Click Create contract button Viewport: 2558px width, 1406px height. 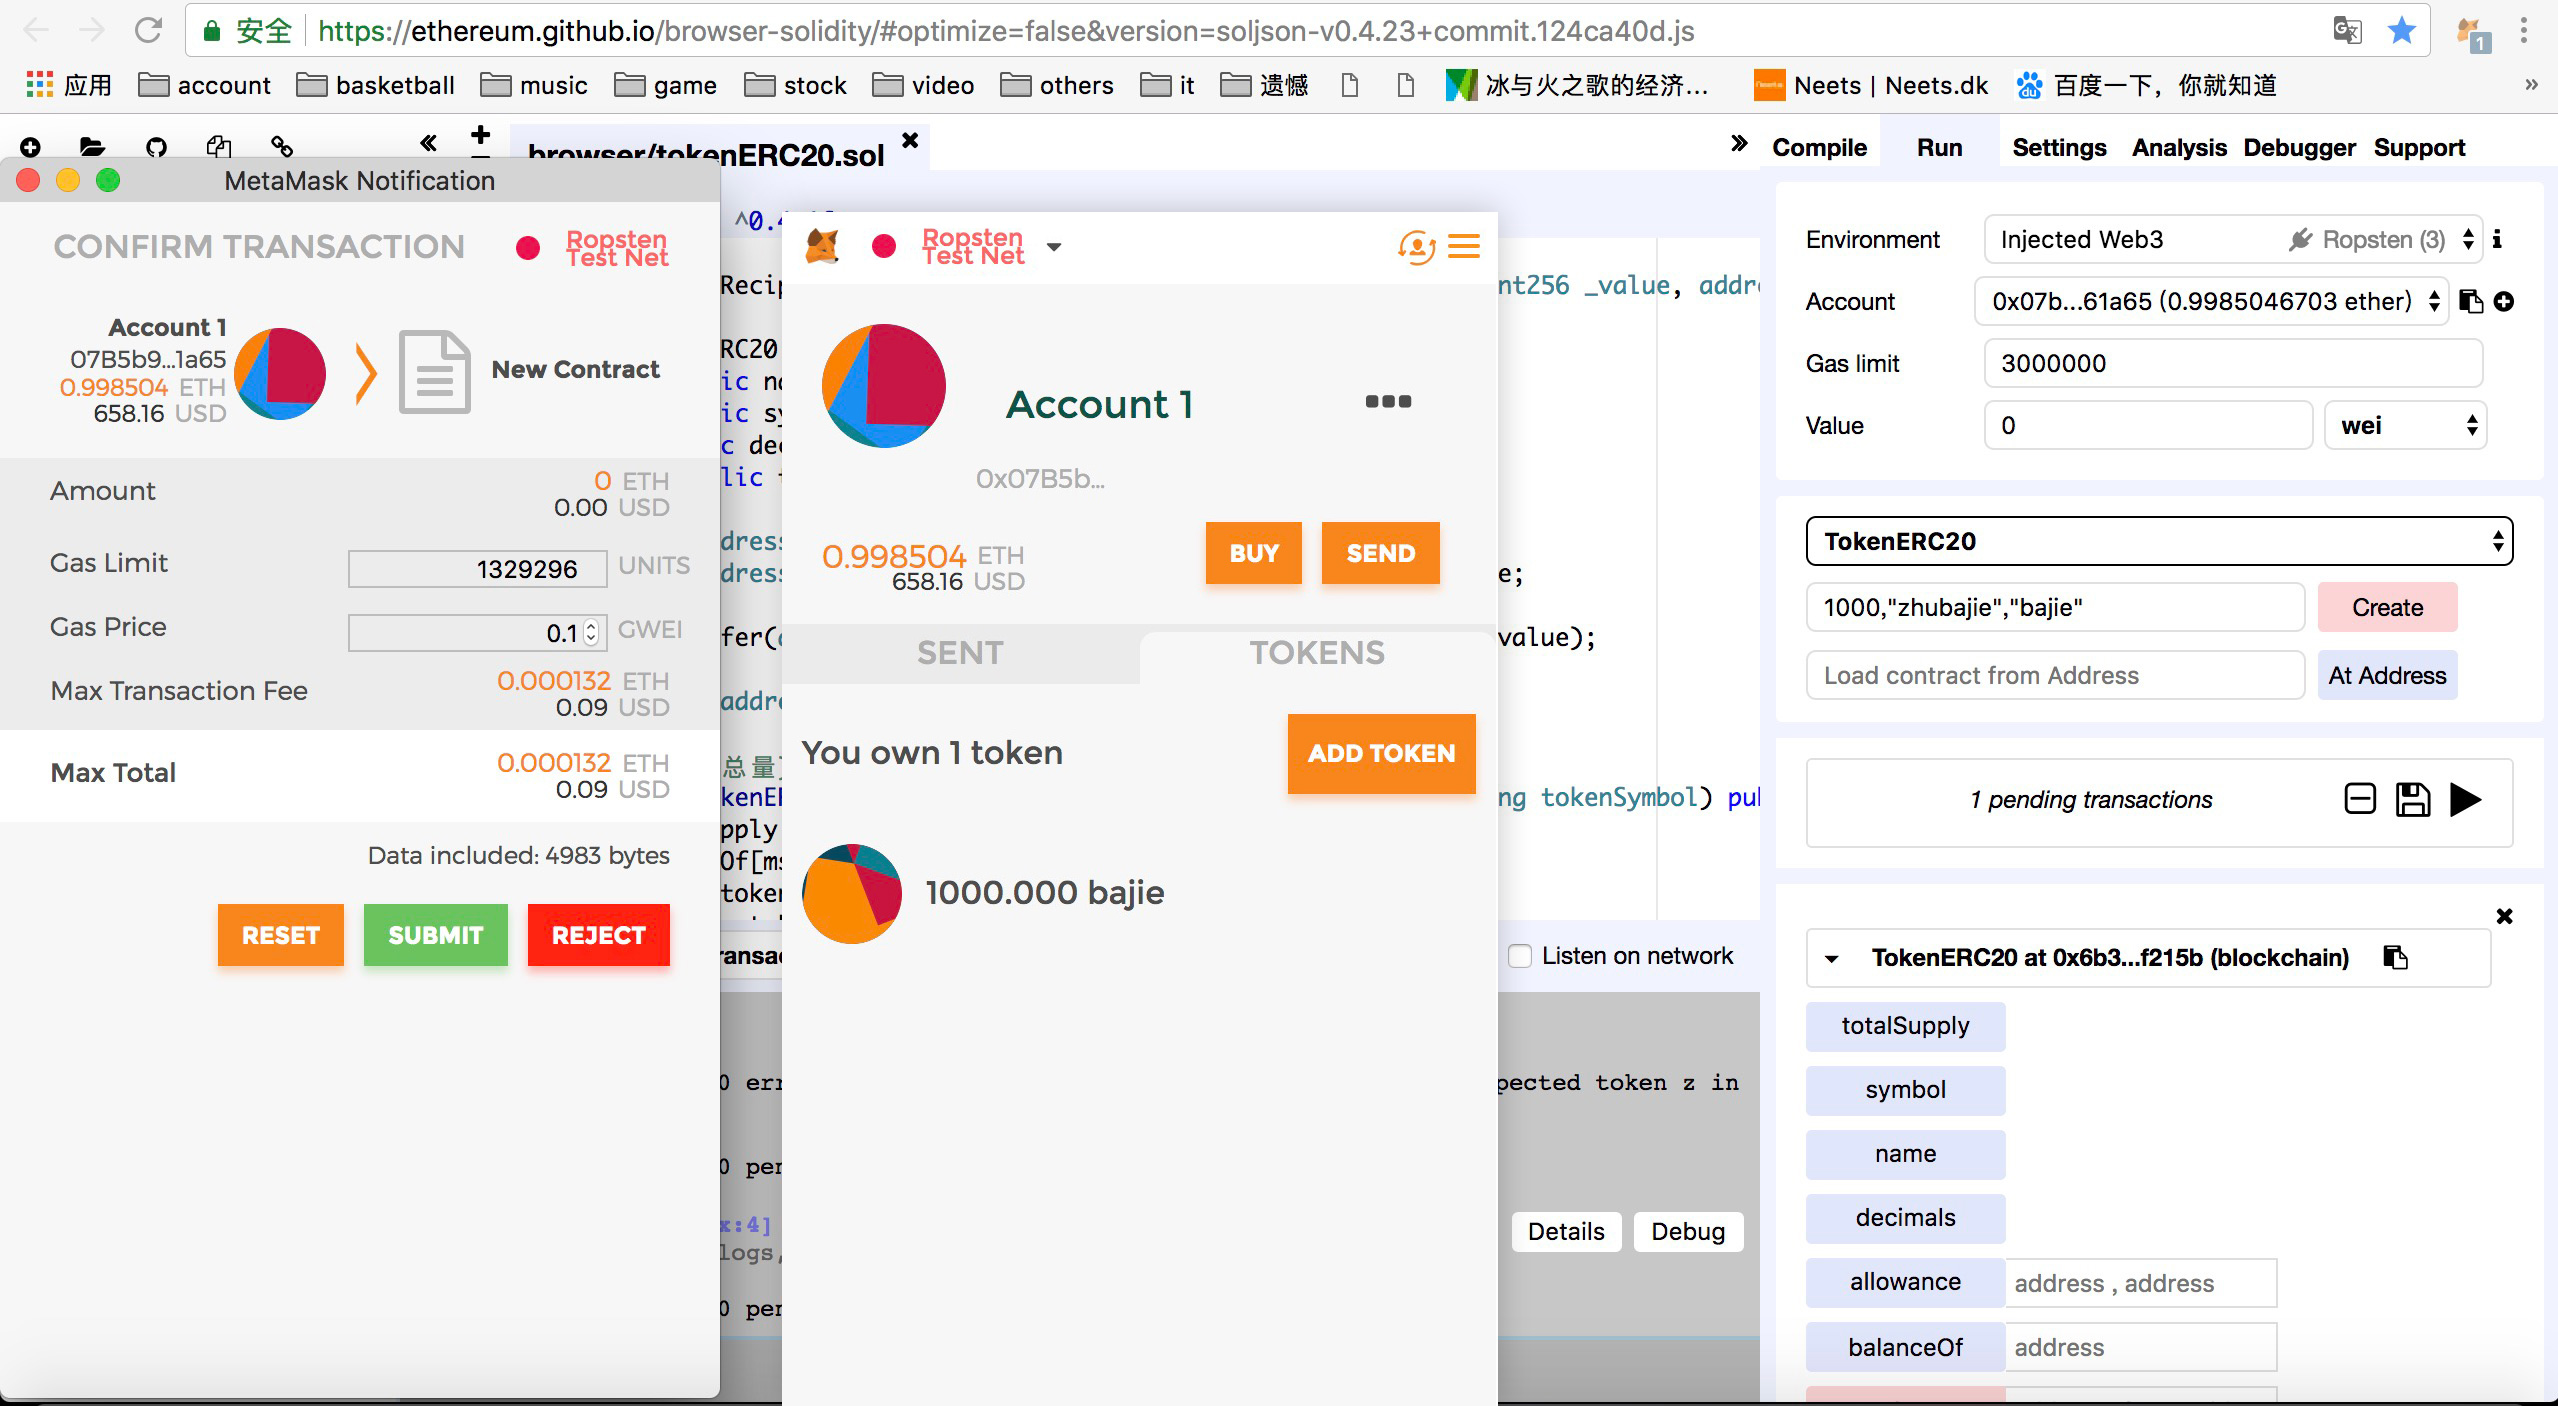tap(2387, 607)
